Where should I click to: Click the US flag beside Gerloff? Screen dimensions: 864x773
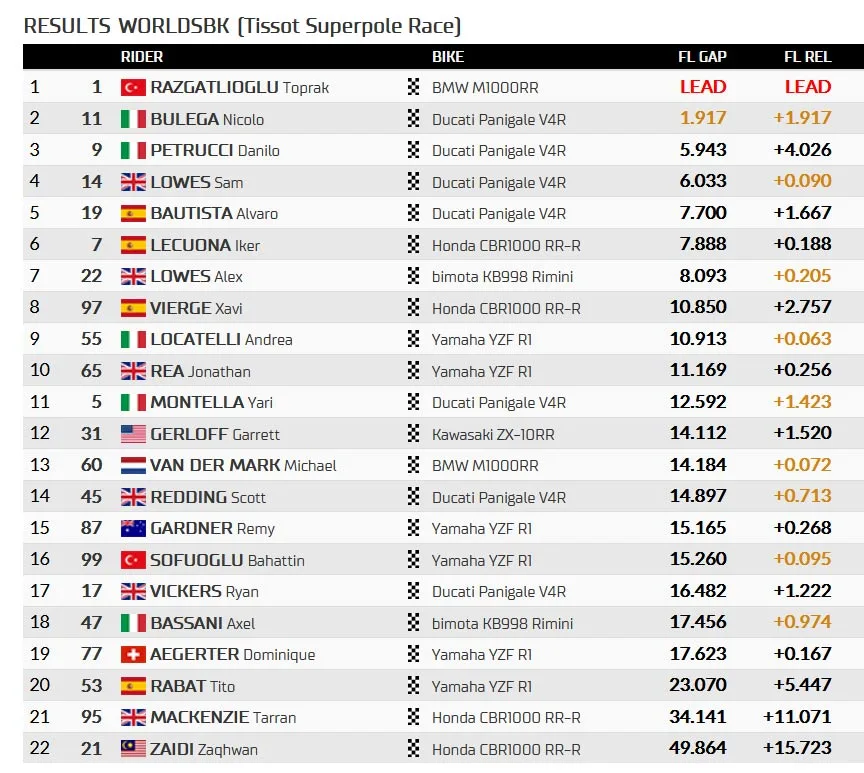[133, 434]
